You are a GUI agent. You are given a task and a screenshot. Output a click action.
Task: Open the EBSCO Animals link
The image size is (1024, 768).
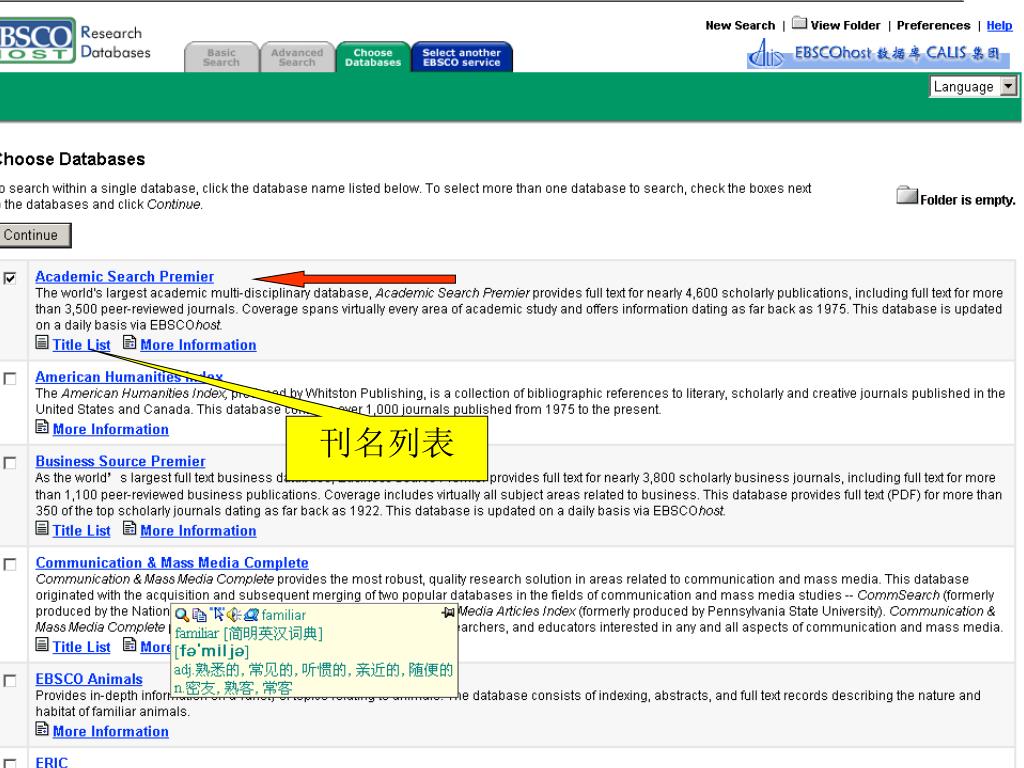pos(89,679)
